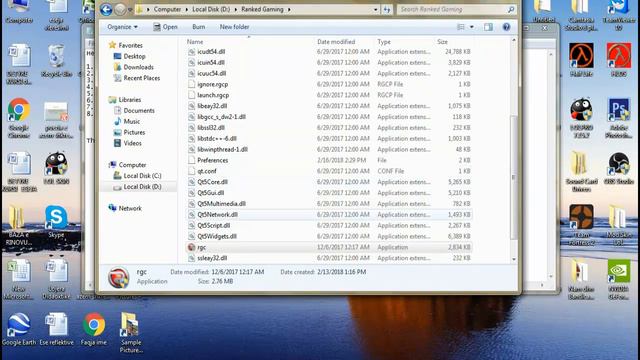
Task: Click the Burn toolbar button
Action: pyautogui.click(x=199, y=27)
